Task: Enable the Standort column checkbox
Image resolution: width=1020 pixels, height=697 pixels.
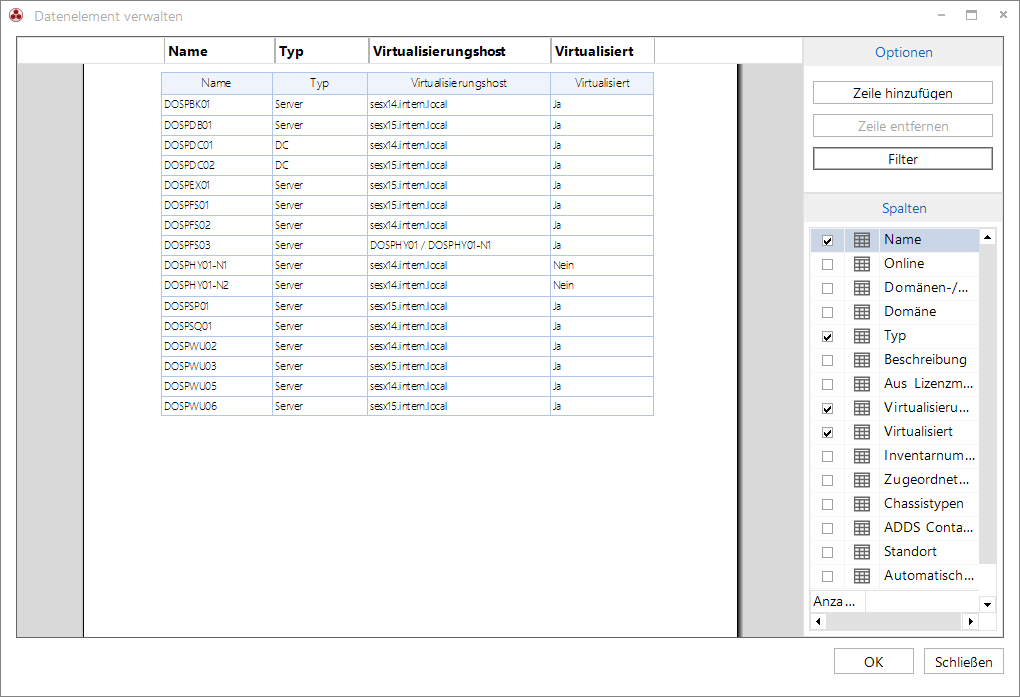Action: (827, 553)
